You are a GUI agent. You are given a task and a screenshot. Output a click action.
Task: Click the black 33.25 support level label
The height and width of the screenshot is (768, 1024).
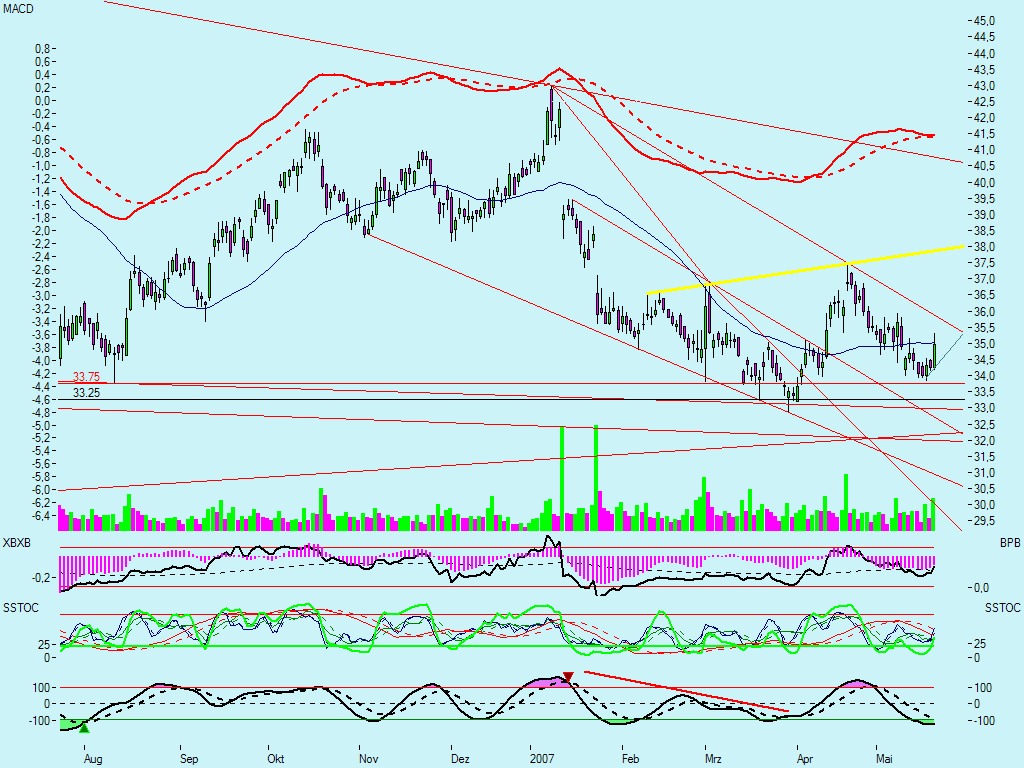tap(86, 392)
